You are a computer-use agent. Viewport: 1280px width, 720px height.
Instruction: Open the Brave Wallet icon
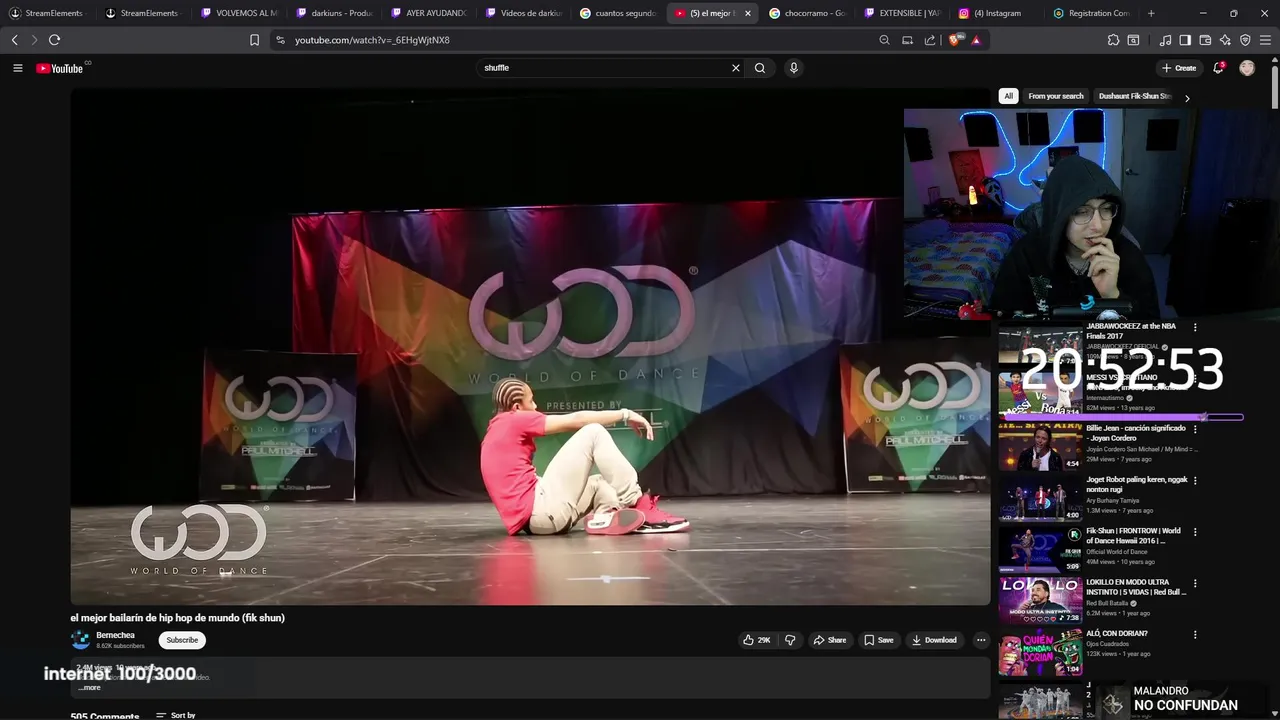pyautogui.click(x=1205, y=40)
